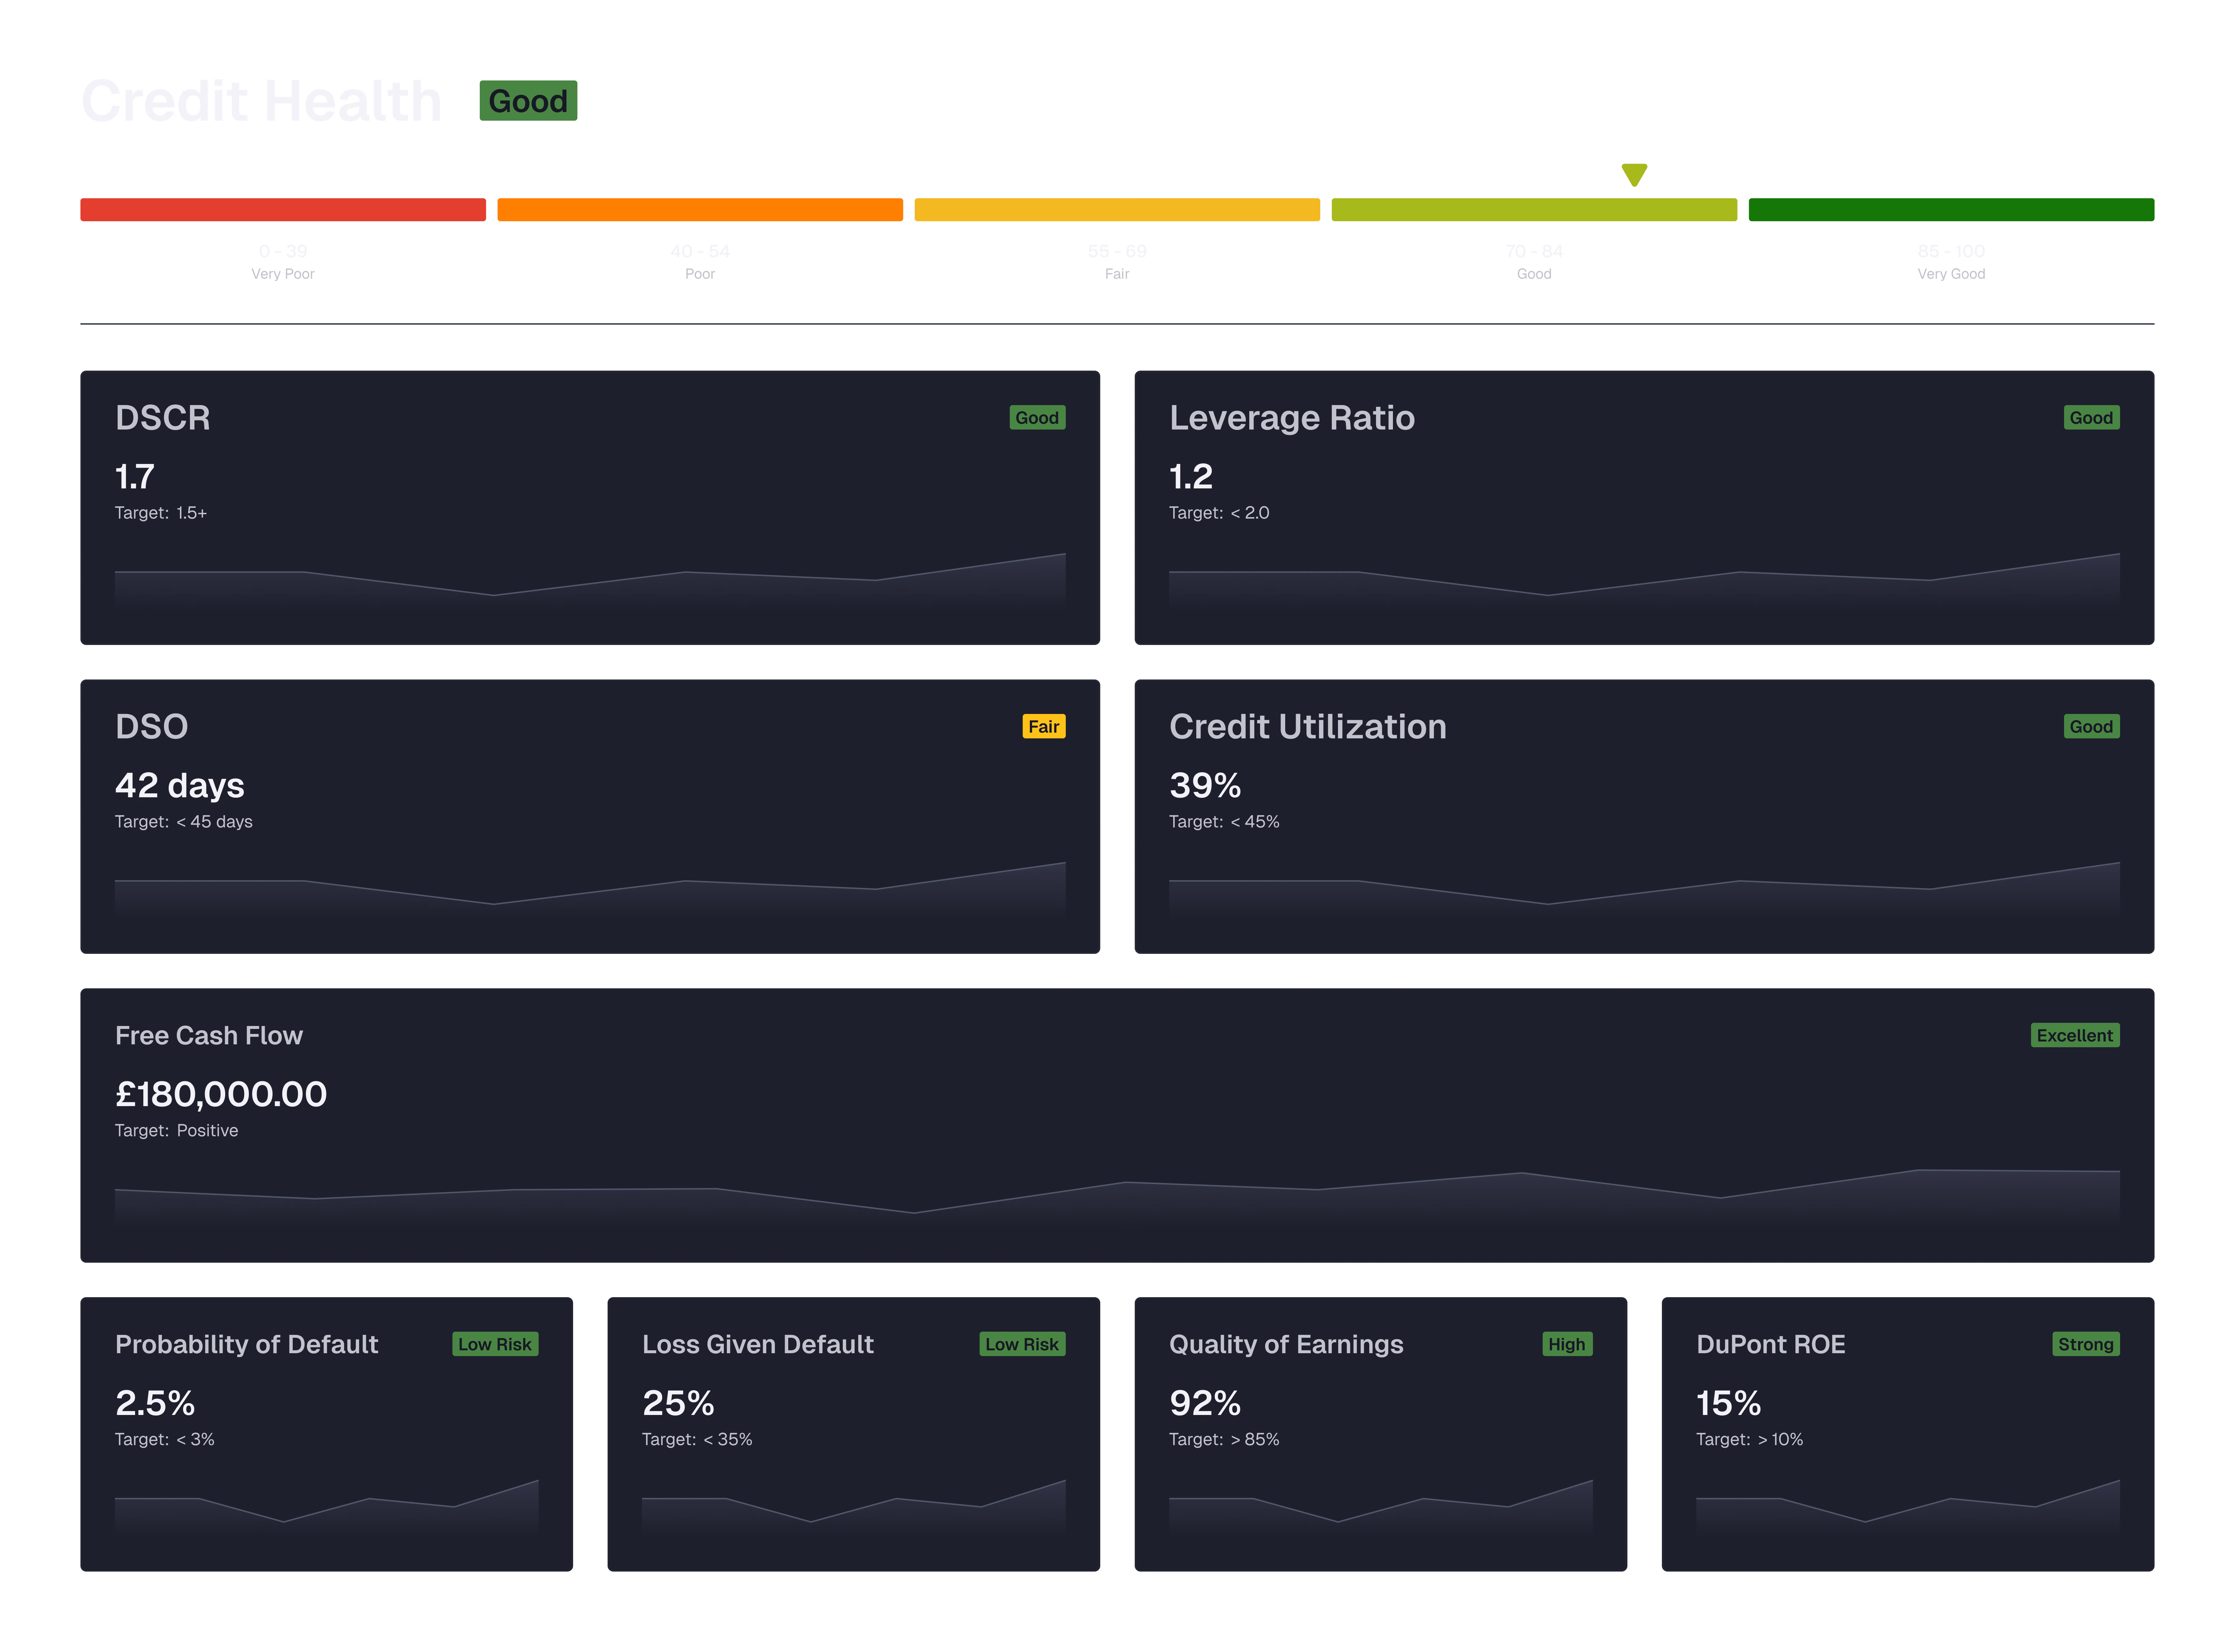Select the 42 days DSO value

[180, 786]
